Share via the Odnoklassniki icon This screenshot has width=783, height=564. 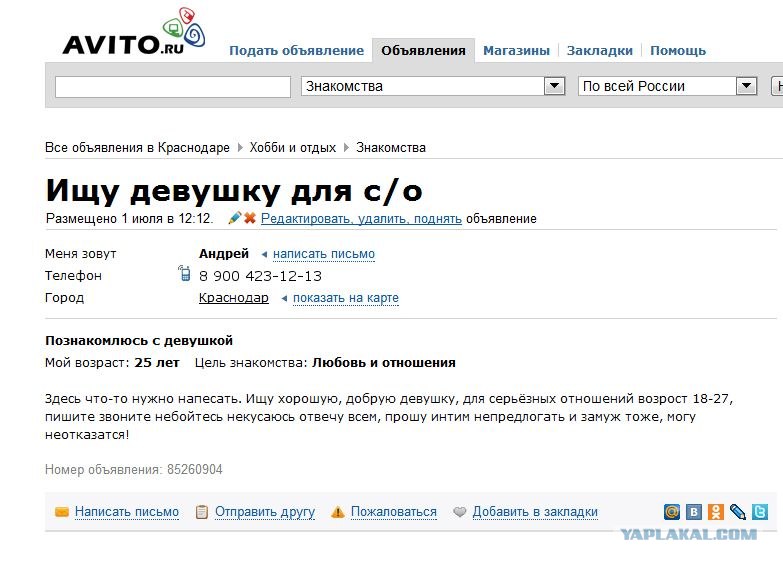click(x=716, y=512)
